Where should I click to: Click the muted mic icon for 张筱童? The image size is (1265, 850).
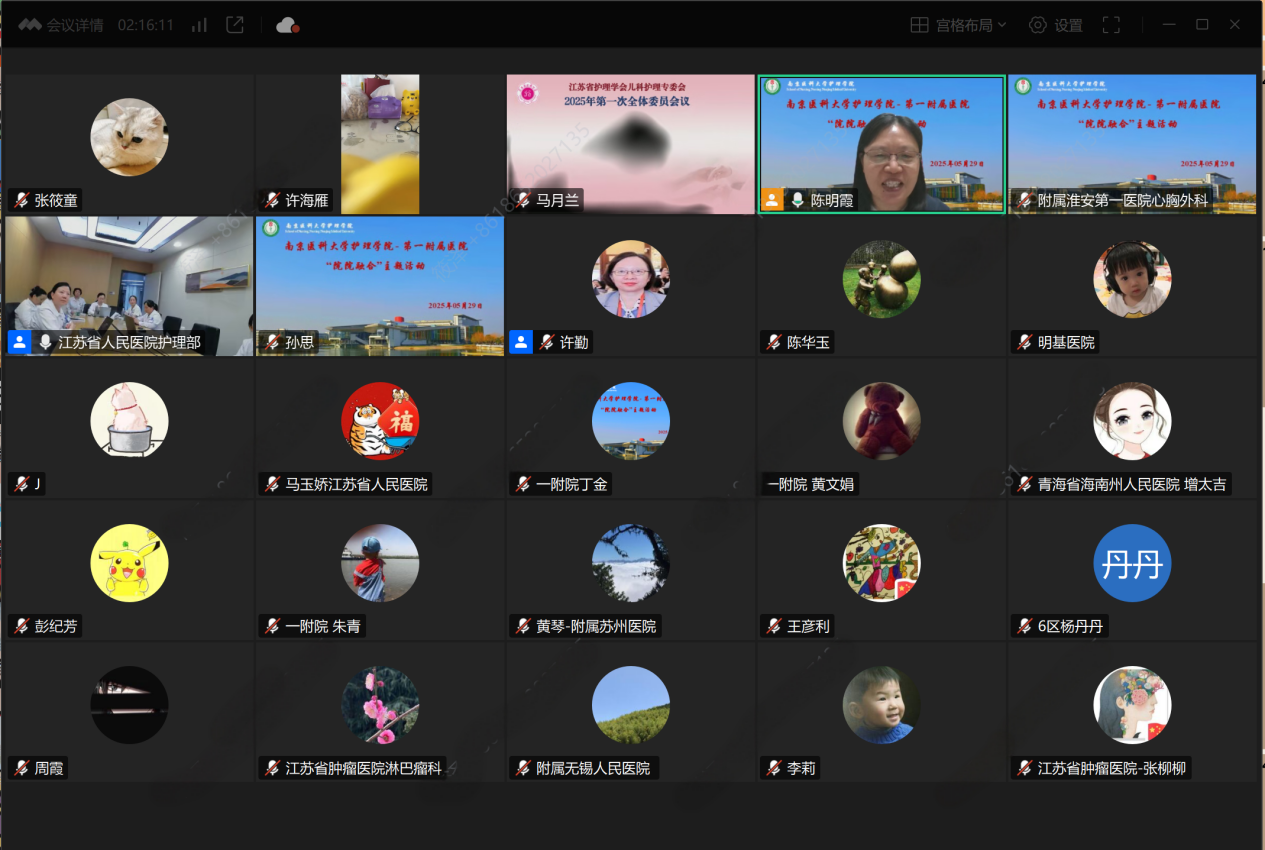tap(21, 200)
